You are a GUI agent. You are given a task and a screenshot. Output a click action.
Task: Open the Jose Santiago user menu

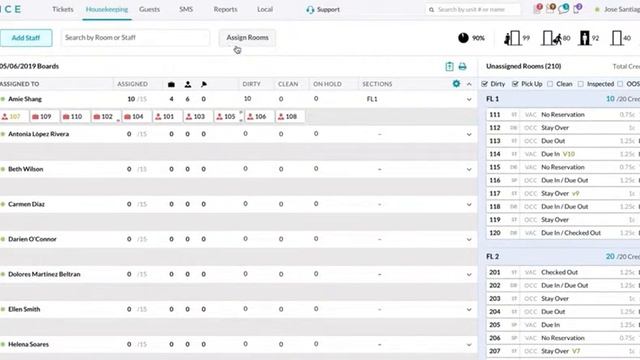coord(618,9)
